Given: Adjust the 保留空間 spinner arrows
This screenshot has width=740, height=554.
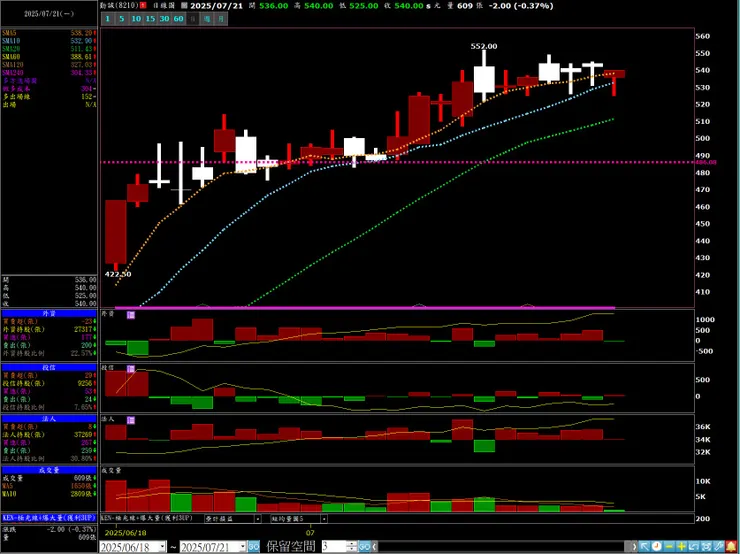Looking at the screenshot, I should click(x=352, y=547).
